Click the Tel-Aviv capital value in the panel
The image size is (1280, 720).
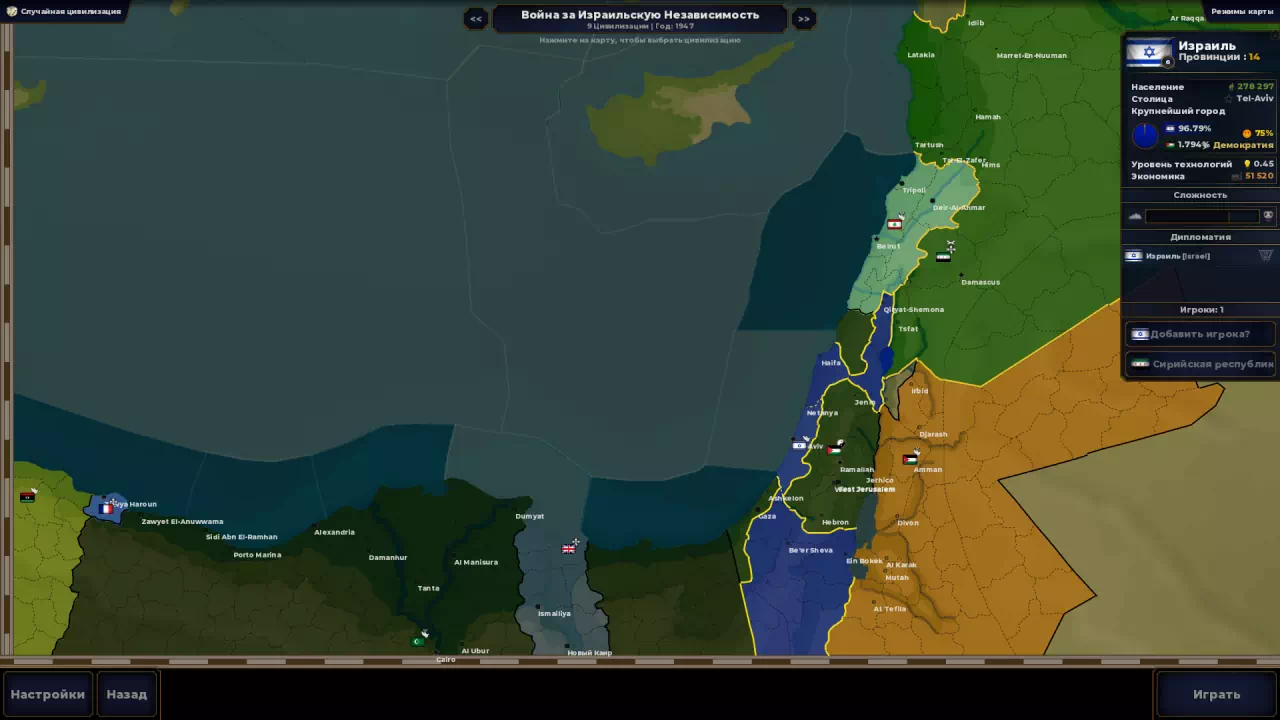point(1255,99)
